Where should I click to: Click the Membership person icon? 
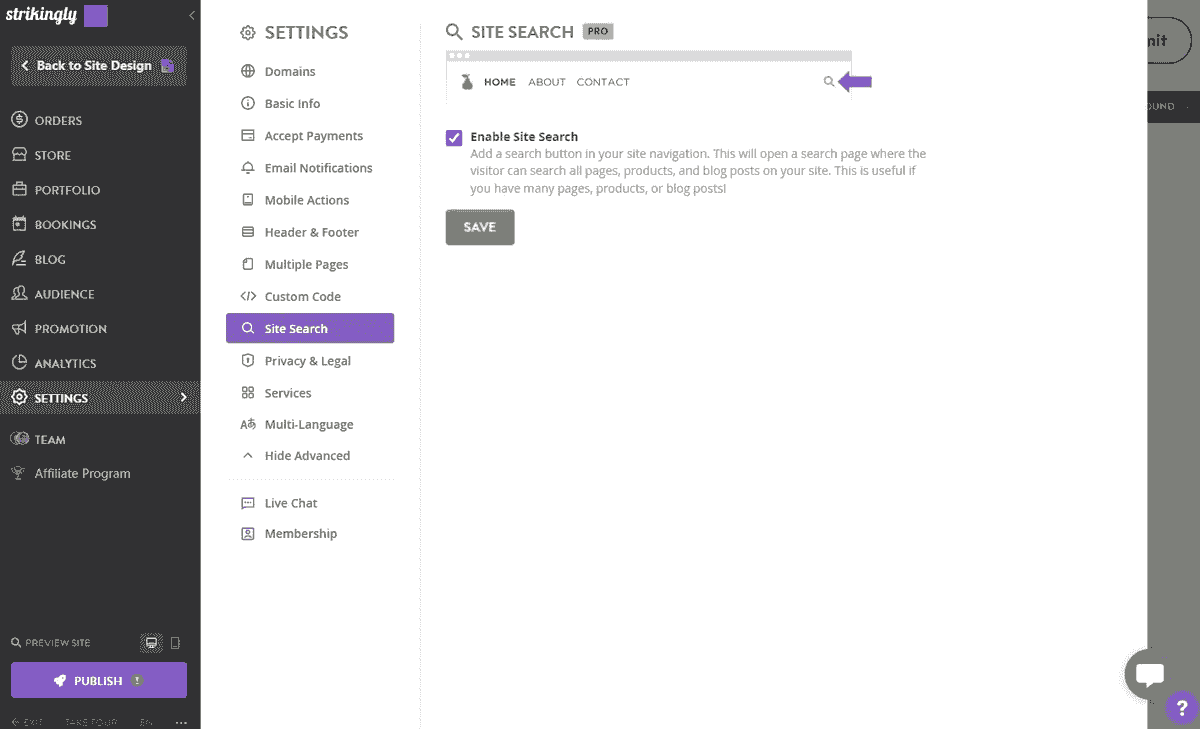tap(248, 534)
